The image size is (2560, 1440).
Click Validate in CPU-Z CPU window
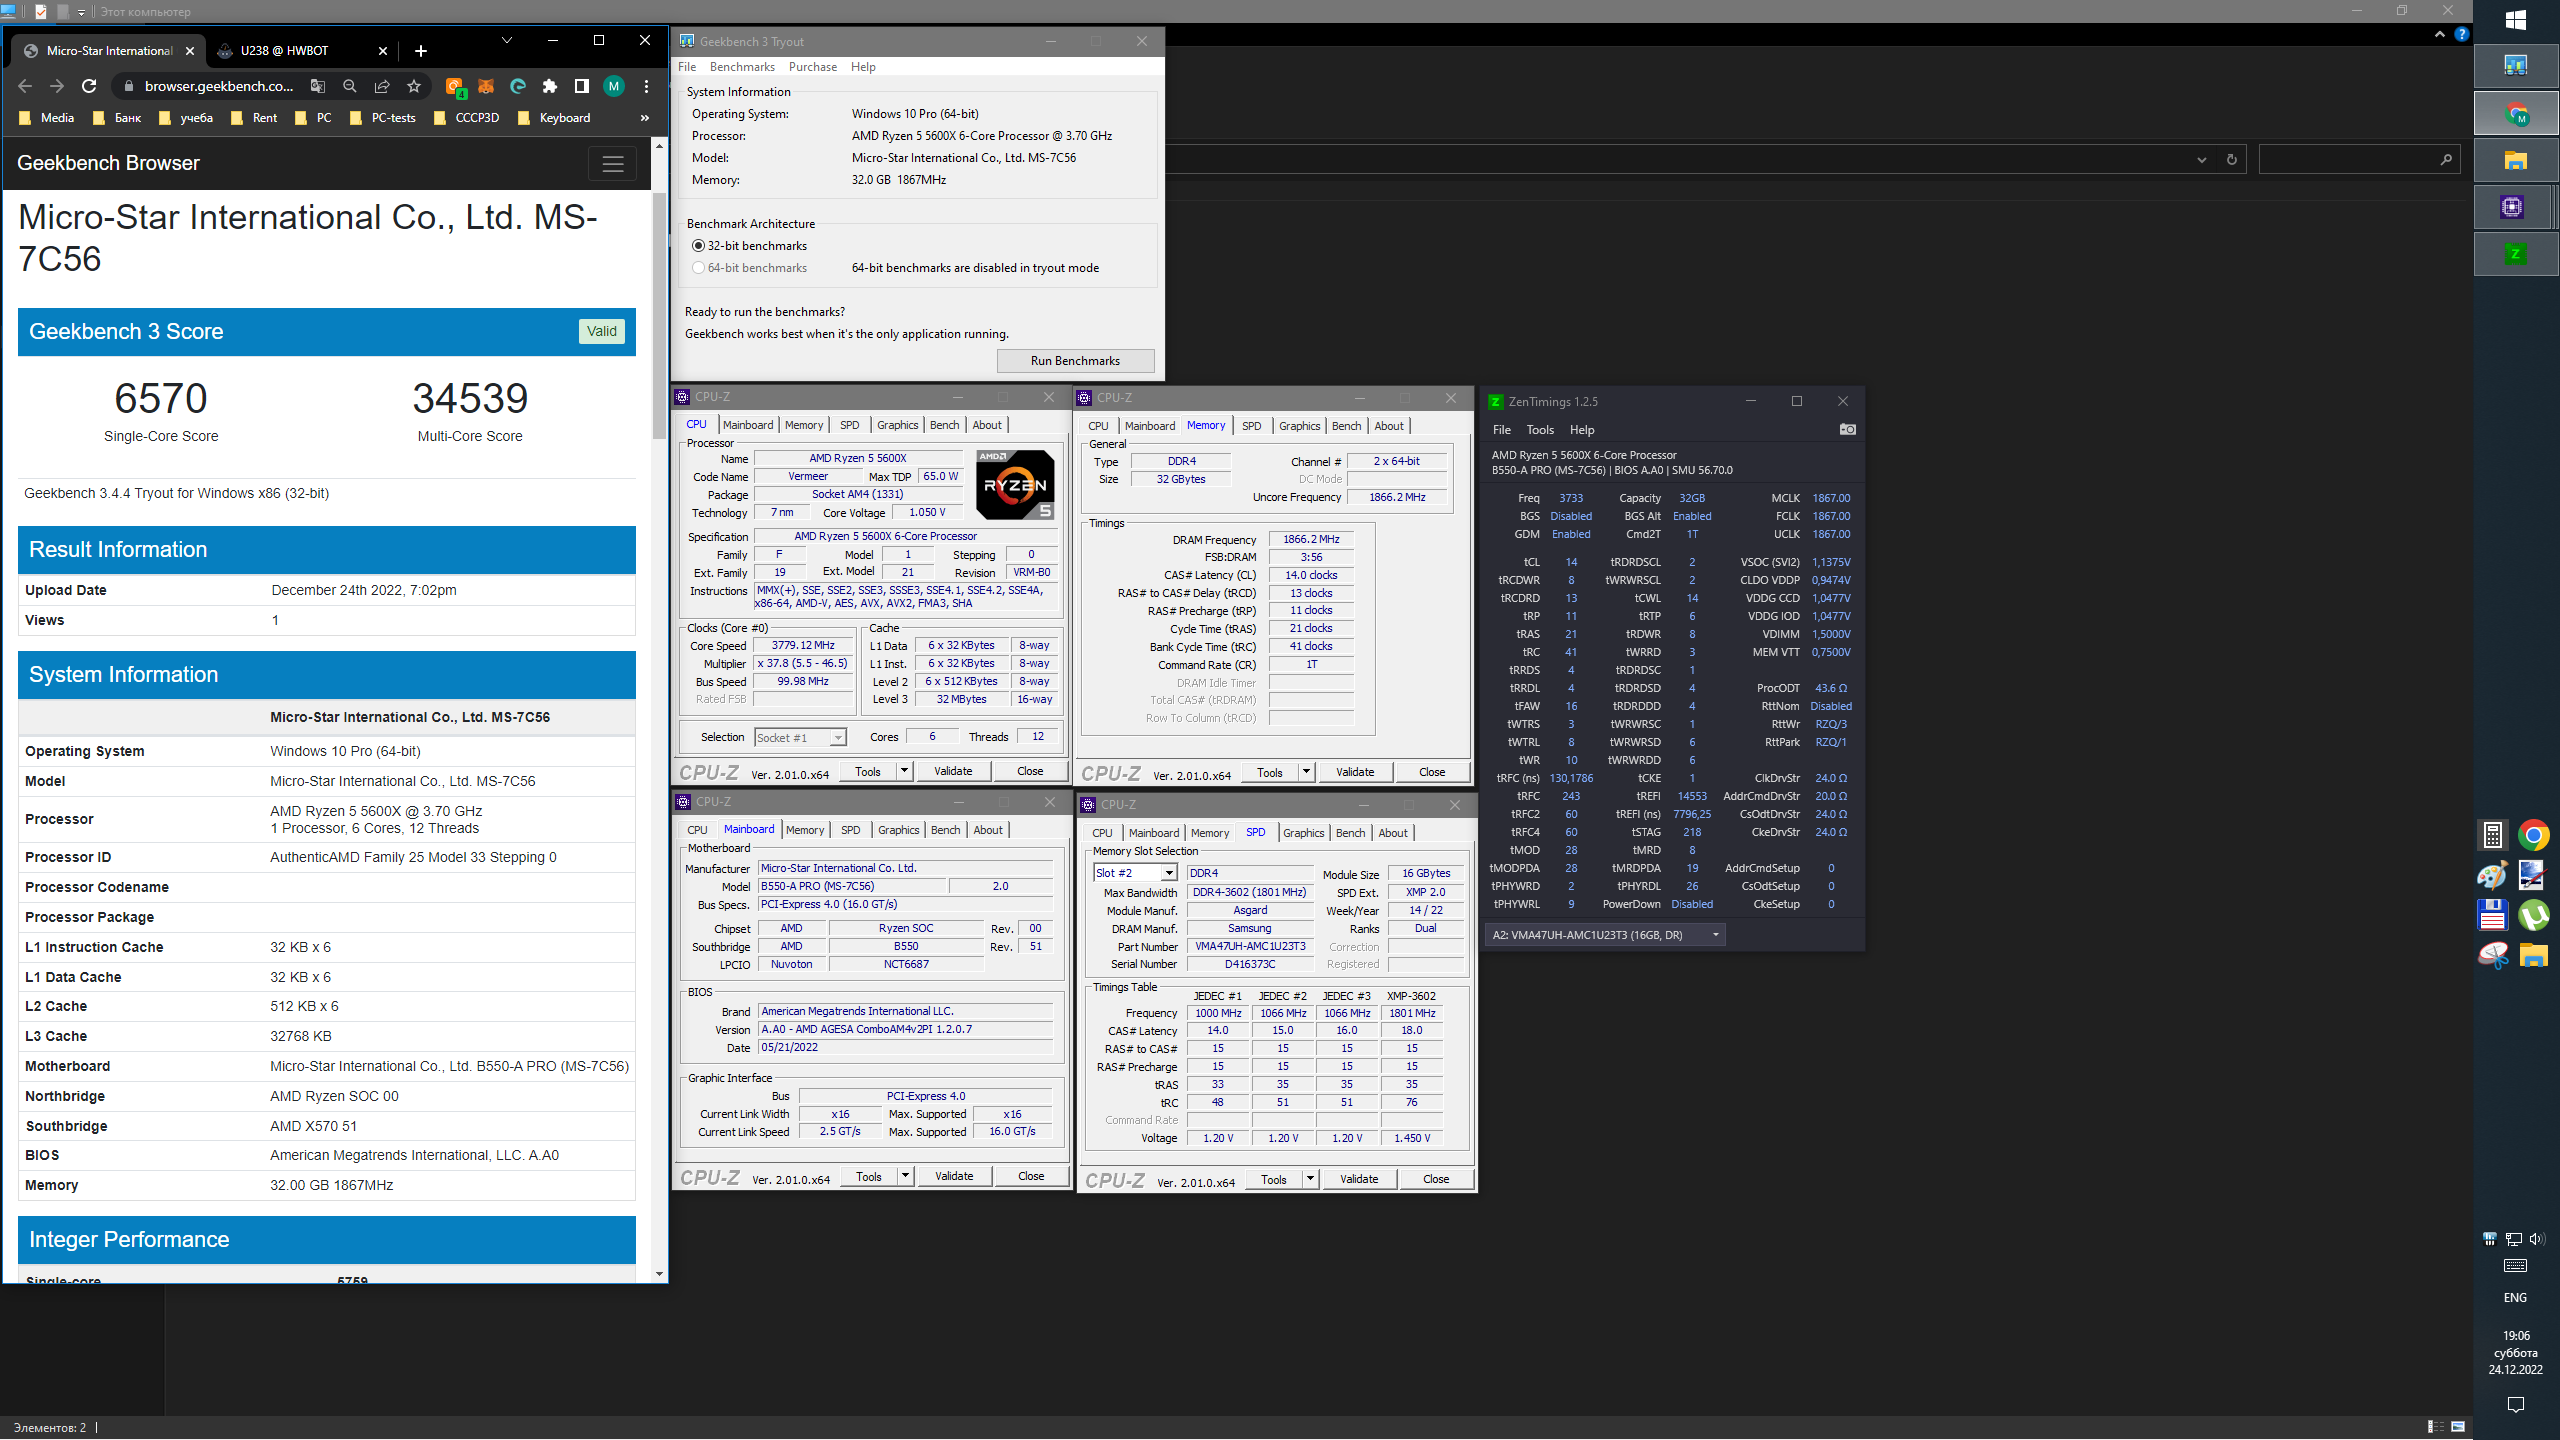pos(953,771)
